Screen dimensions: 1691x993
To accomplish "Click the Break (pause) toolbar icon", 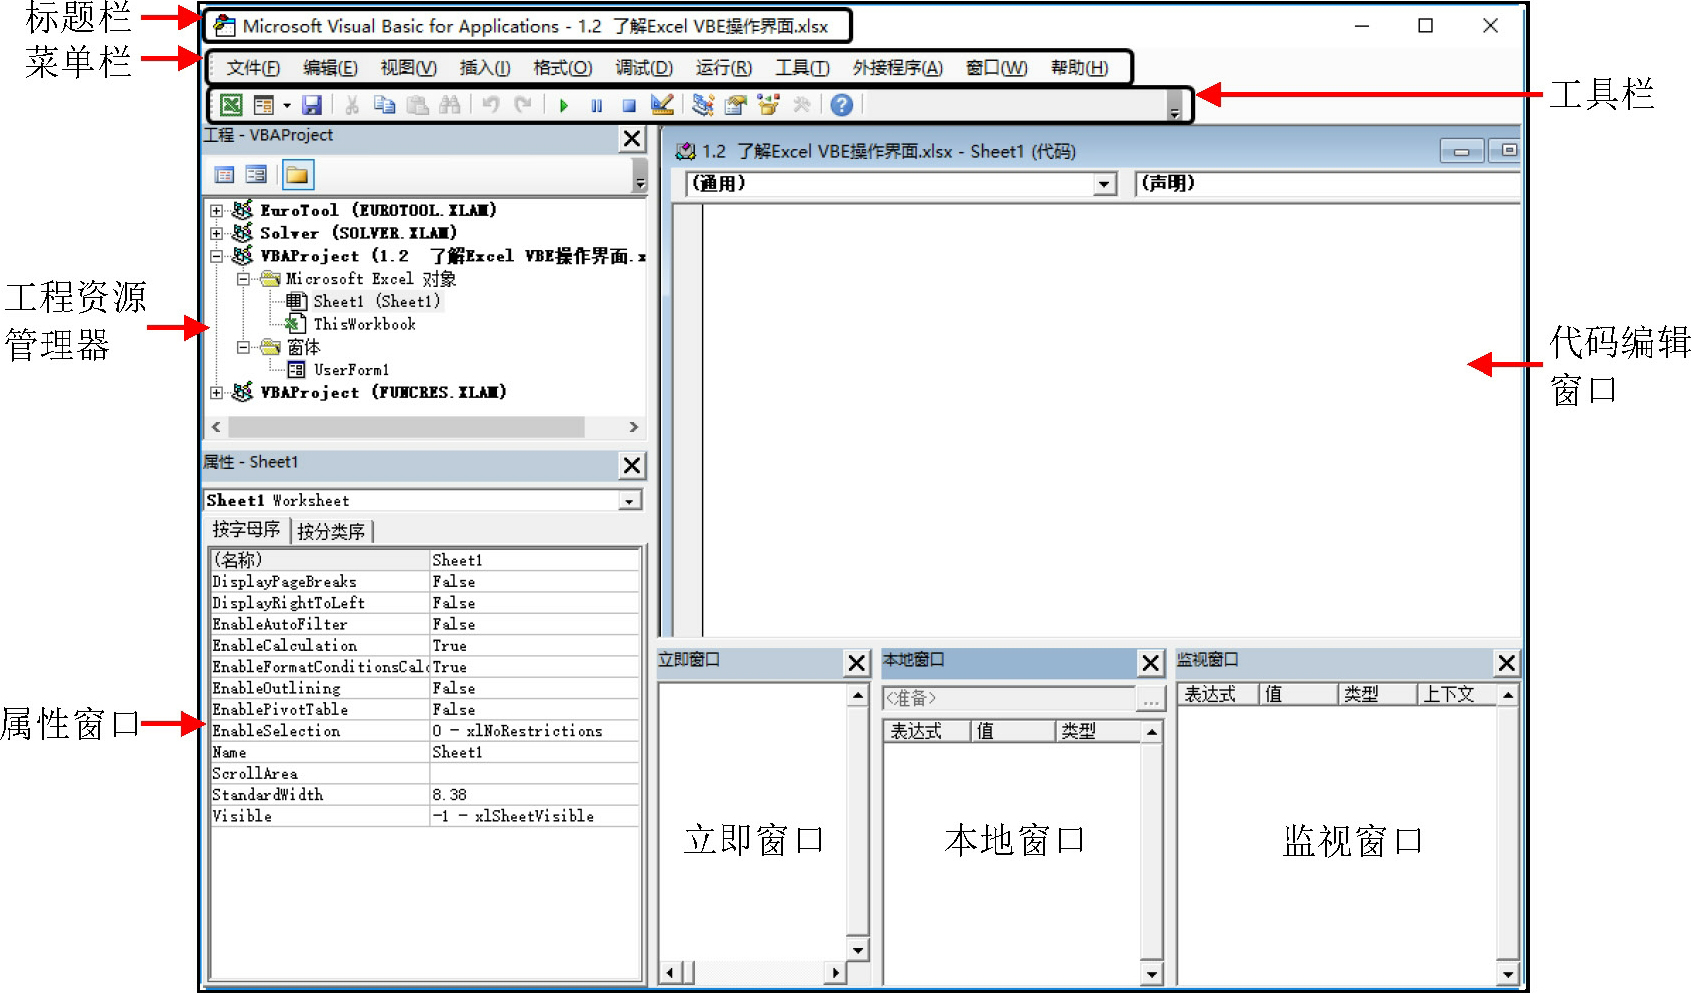I will (x=597, y=105).
